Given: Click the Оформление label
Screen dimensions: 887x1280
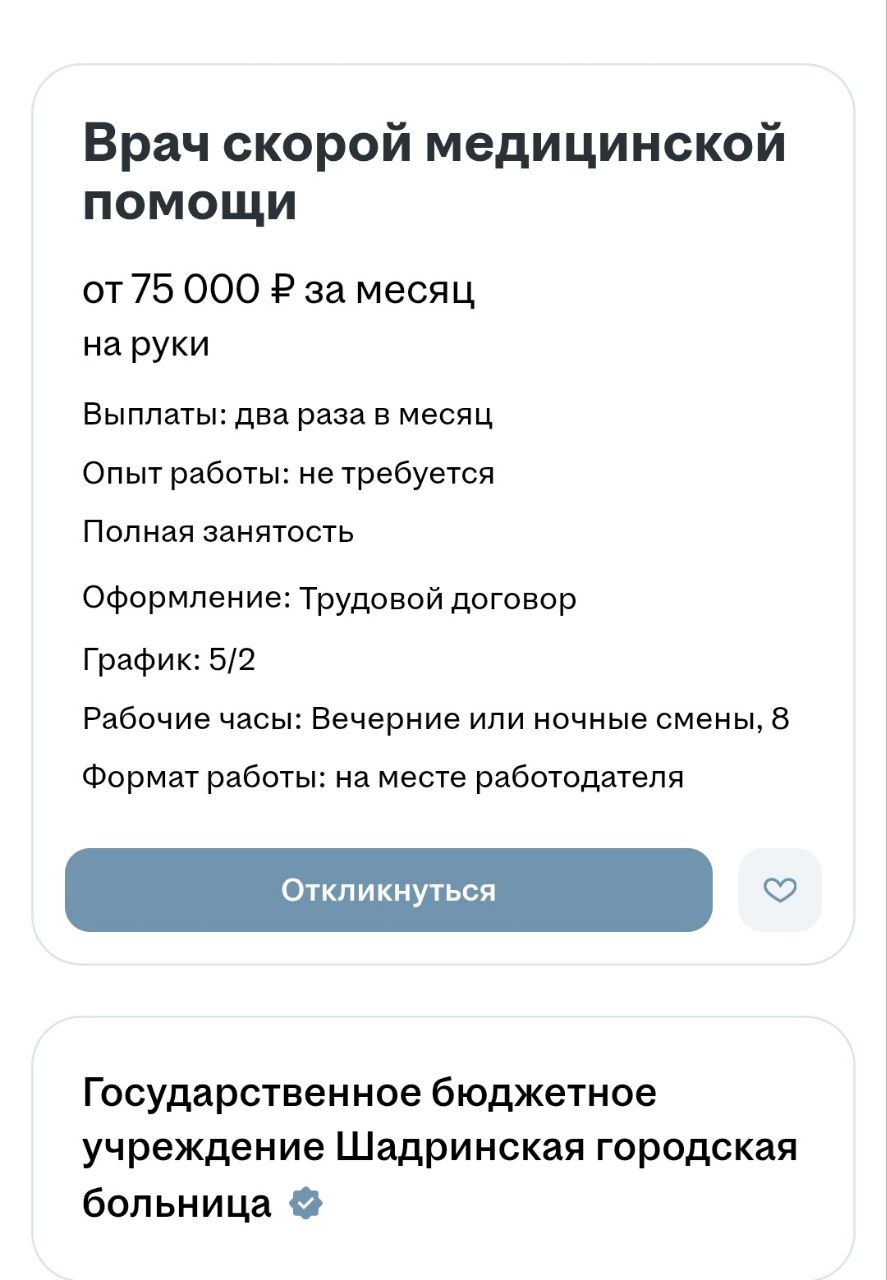Looking at the screenshot, I should (x=186, y=599).
